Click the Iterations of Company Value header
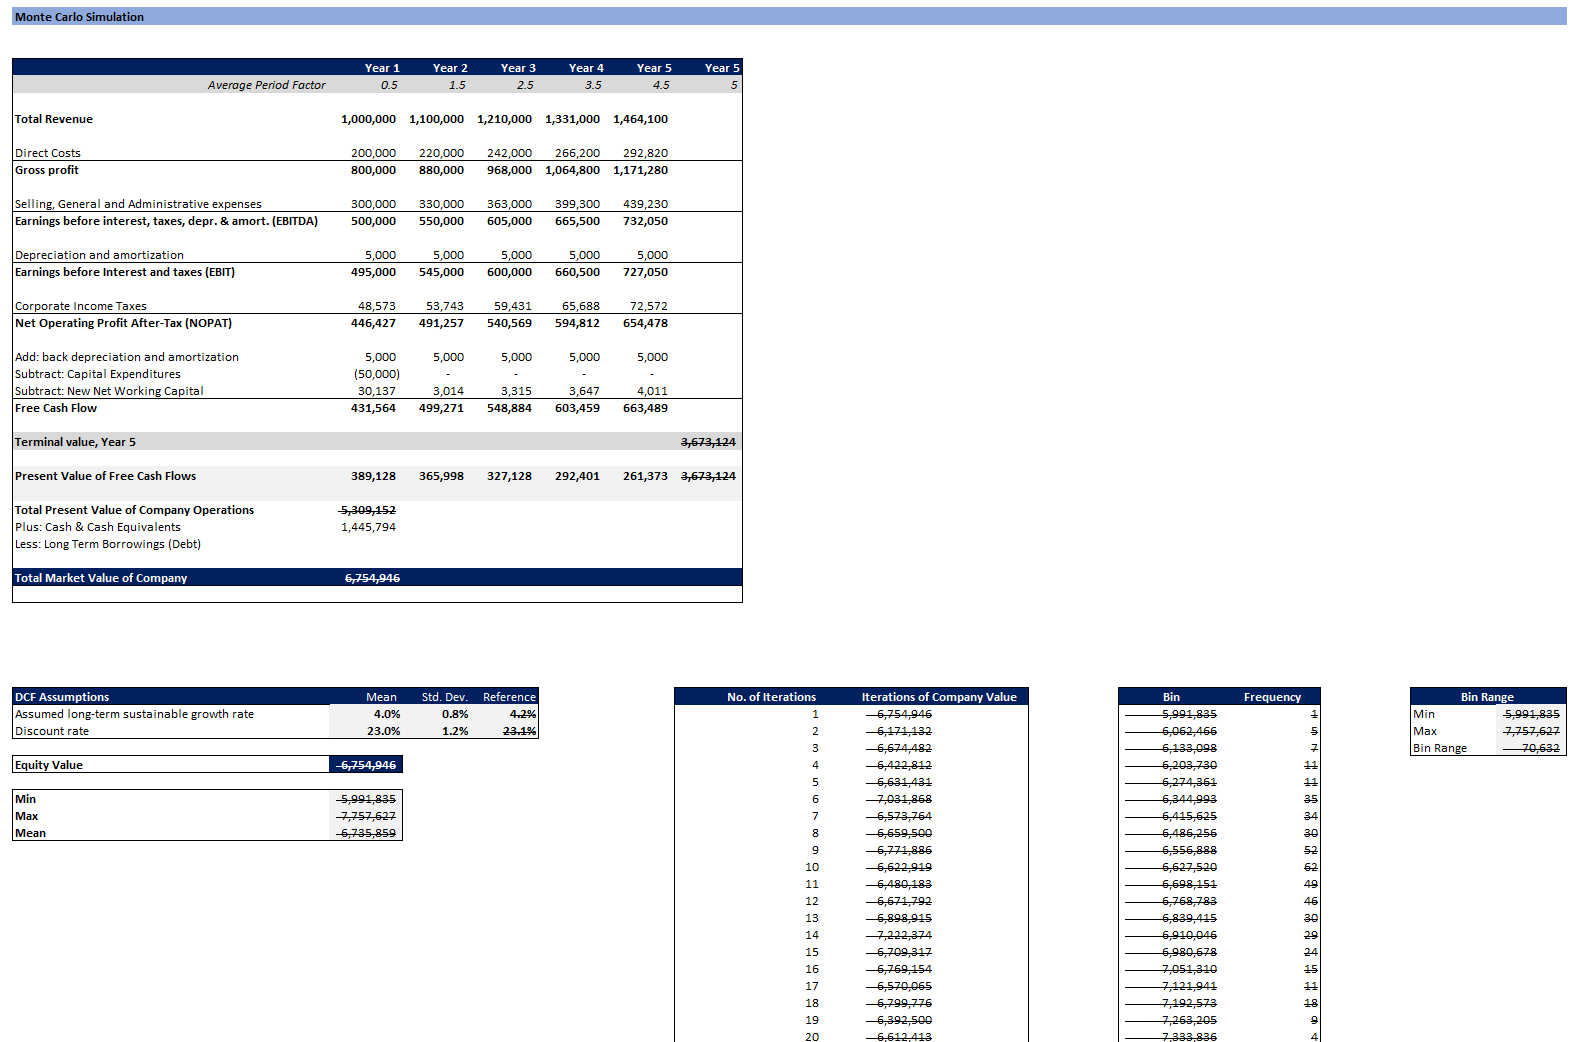 (938, 697)
